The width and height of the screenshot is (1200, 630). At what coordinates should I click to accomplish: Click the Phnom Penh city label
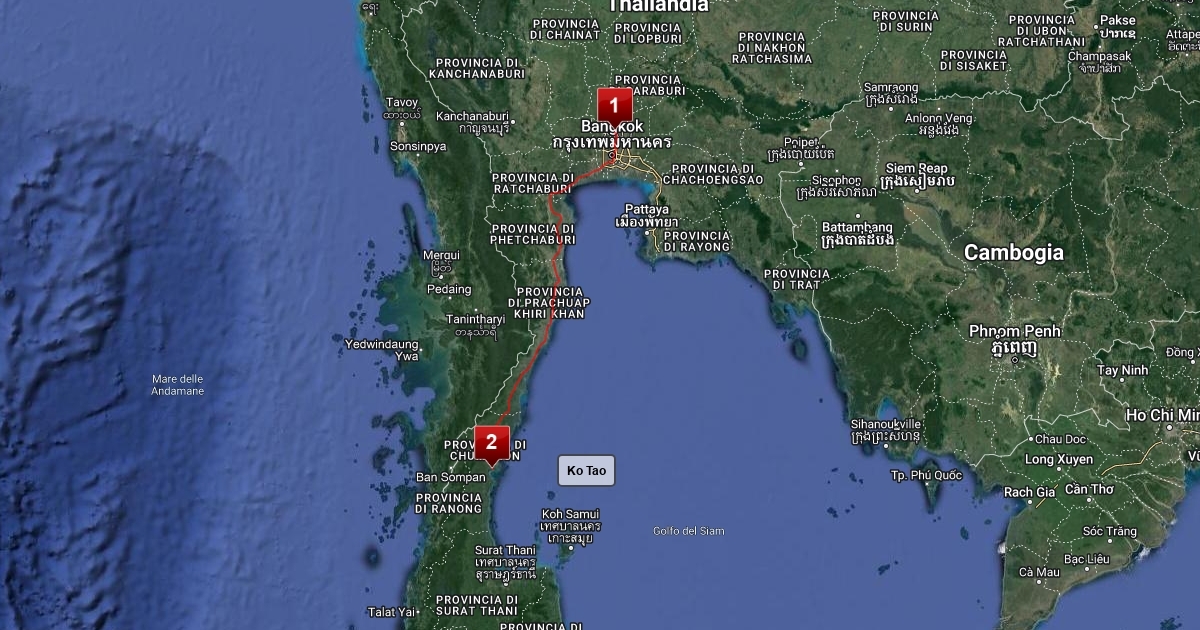coord(1014,331)
